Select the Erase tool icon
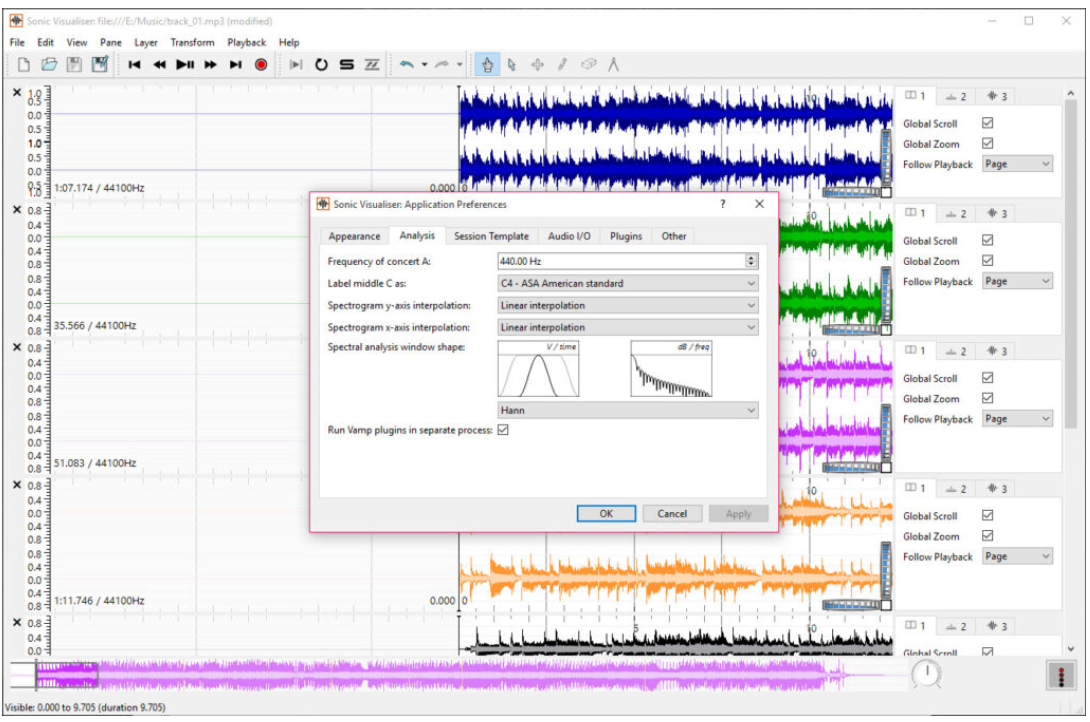 (588, 65)
